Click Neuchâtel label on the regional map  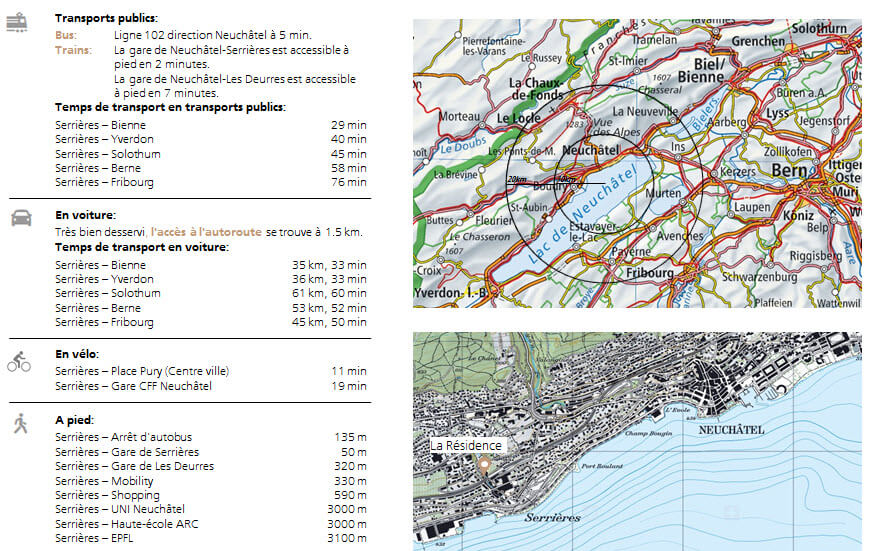click(591, 150)
